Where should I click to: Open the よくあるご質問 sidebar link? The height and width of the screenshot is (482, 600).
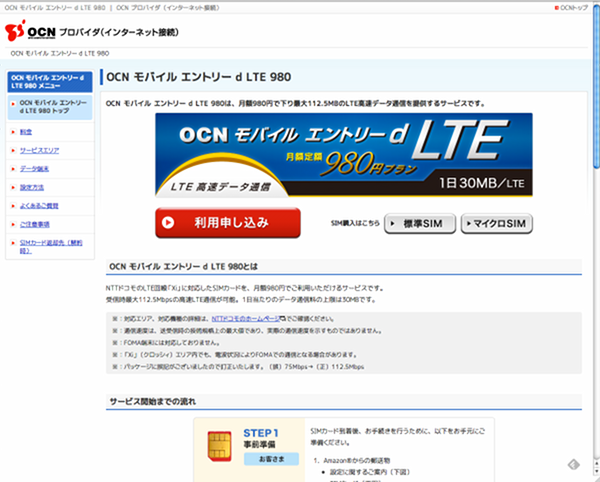click(x=39, y=206)
